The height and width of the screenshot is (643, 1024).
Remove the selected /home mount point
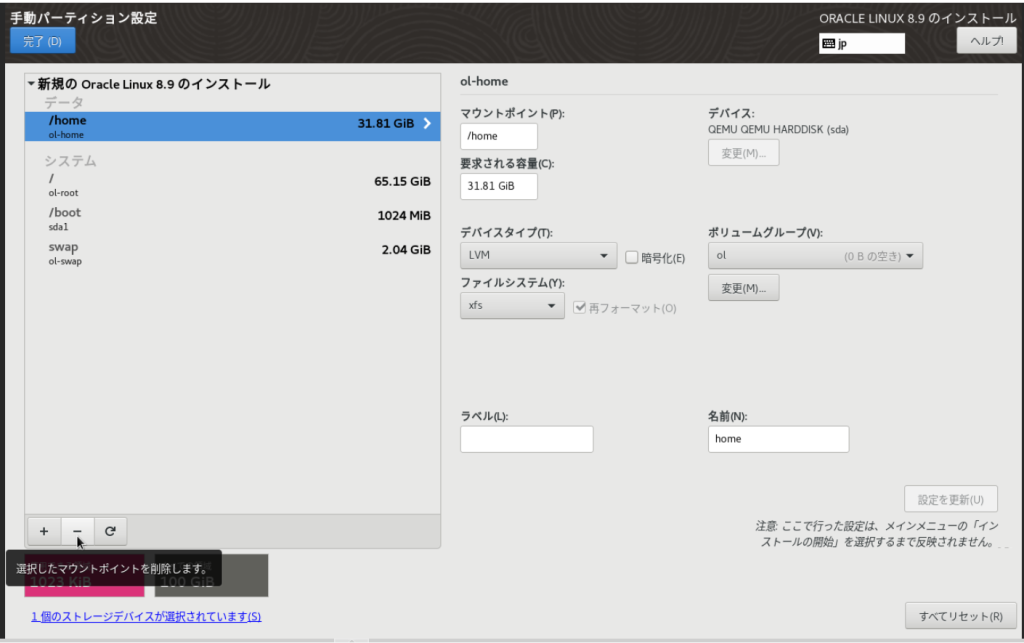pyautogui.click(x=77, y=531)
